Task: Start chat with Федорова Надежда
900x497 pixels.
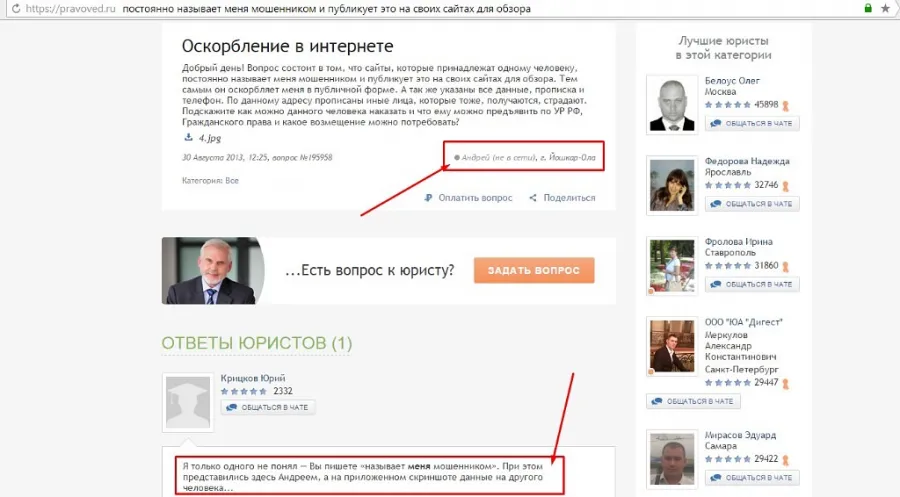Action: pyautogui.click(x=752, y=204)
